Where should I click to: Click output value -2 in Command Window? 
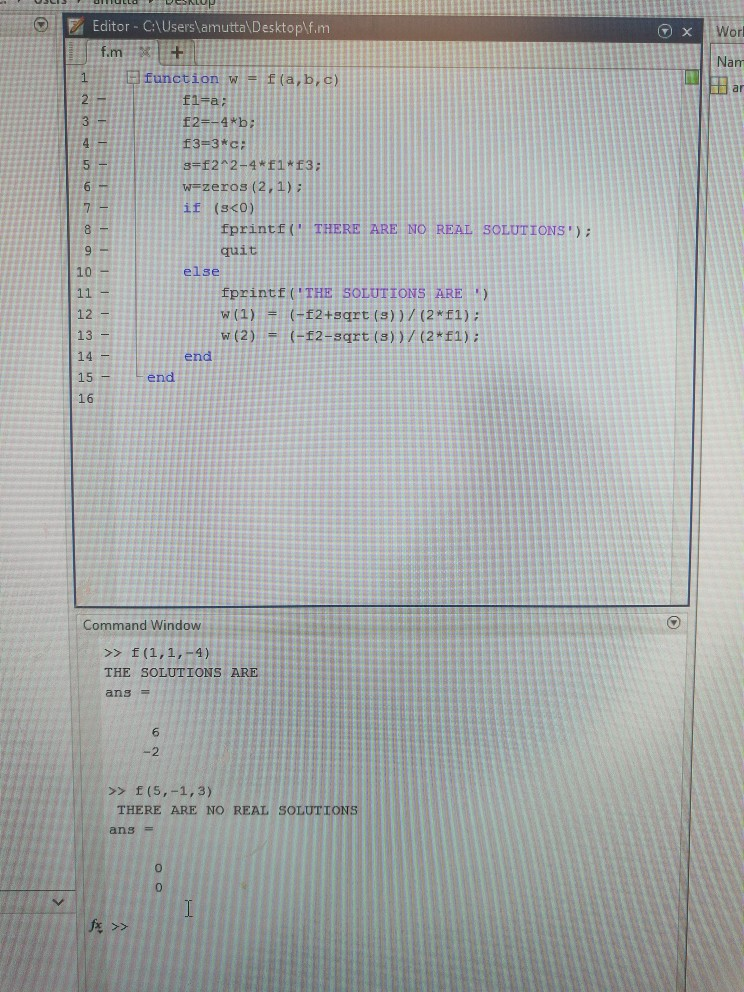(151, 752)
